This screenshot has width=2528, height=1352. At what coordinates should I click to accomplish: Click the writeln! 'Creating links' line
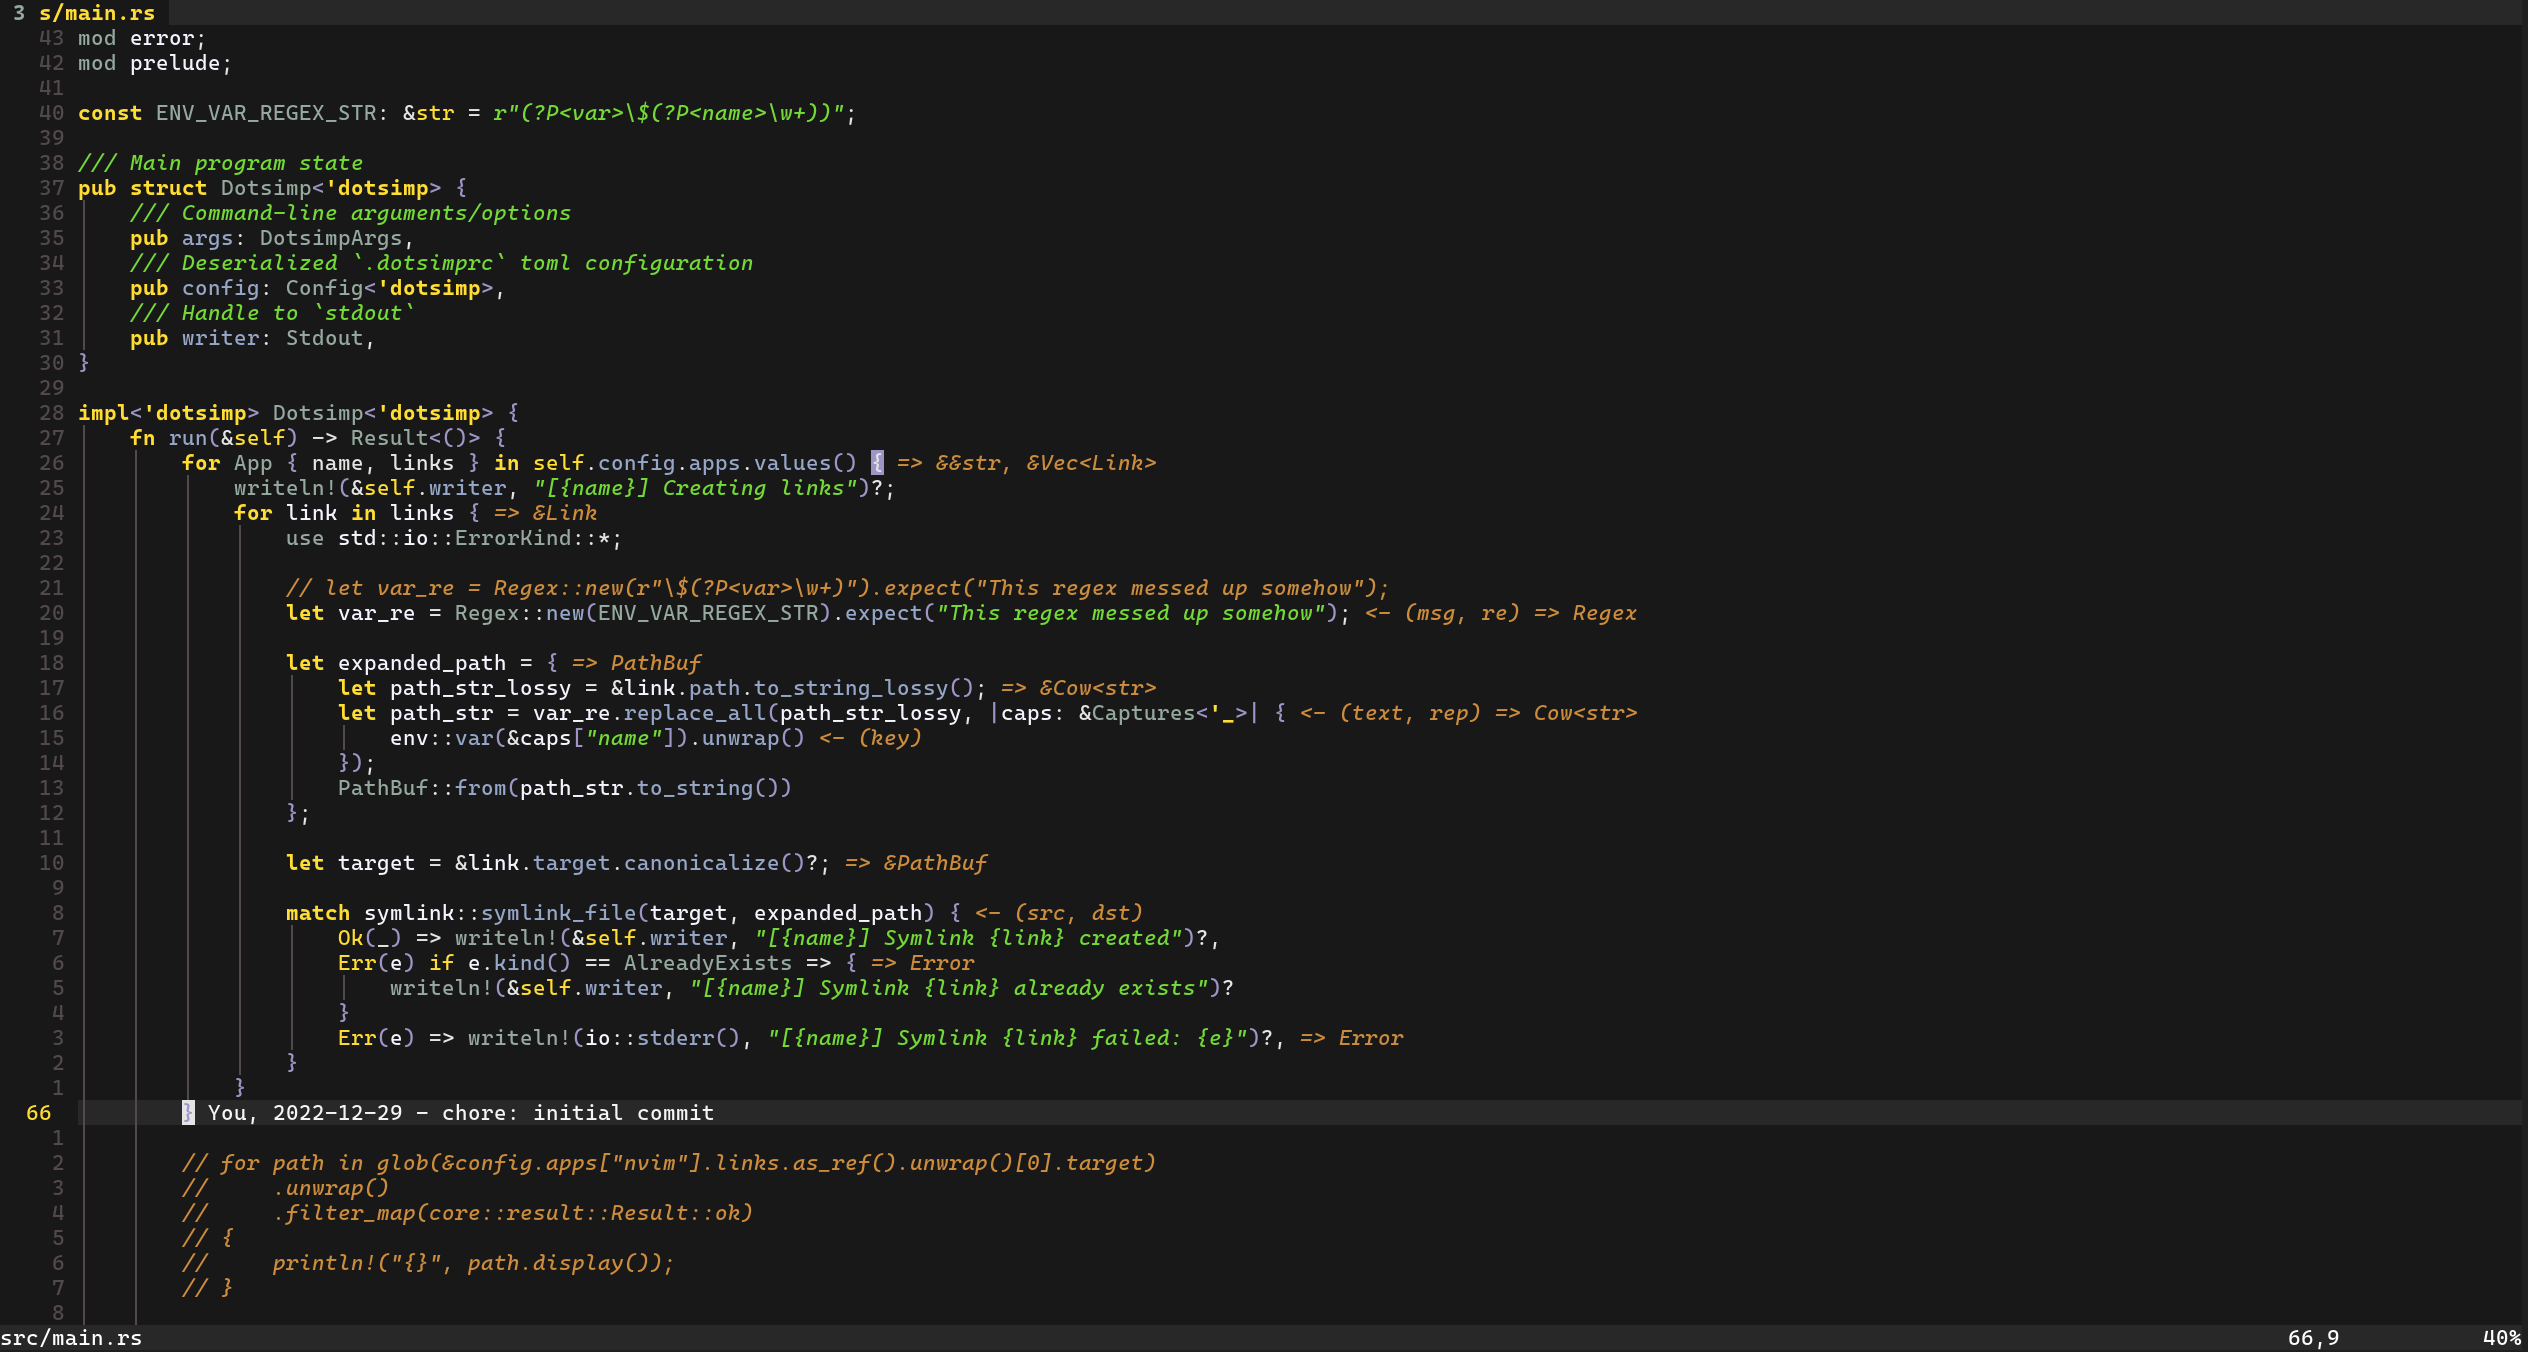point(565,488)
